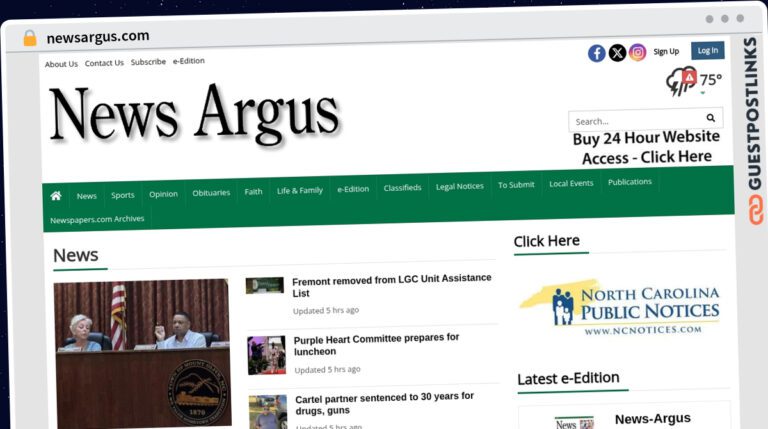Click the Purple Heart article thumbnail
This screenshot has height=429, width=768.
[267, 355]
